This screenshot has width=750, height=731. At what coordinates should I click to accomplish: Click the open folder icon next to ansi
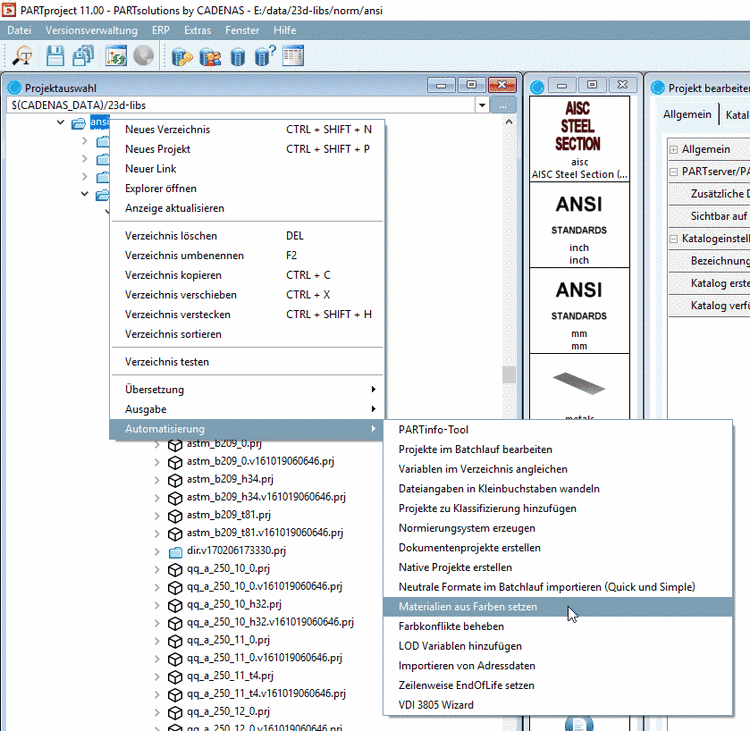tap(78, 124)
